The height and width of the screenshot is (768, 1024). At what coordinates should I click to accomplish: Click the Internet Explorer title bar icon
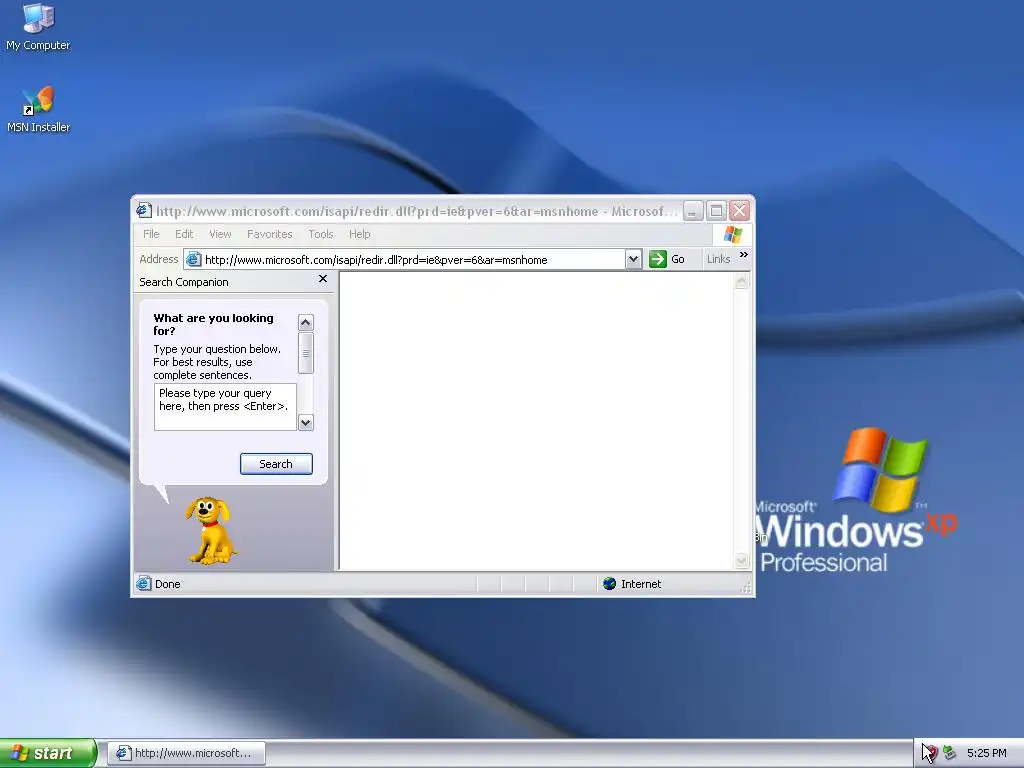pos(144,210)
